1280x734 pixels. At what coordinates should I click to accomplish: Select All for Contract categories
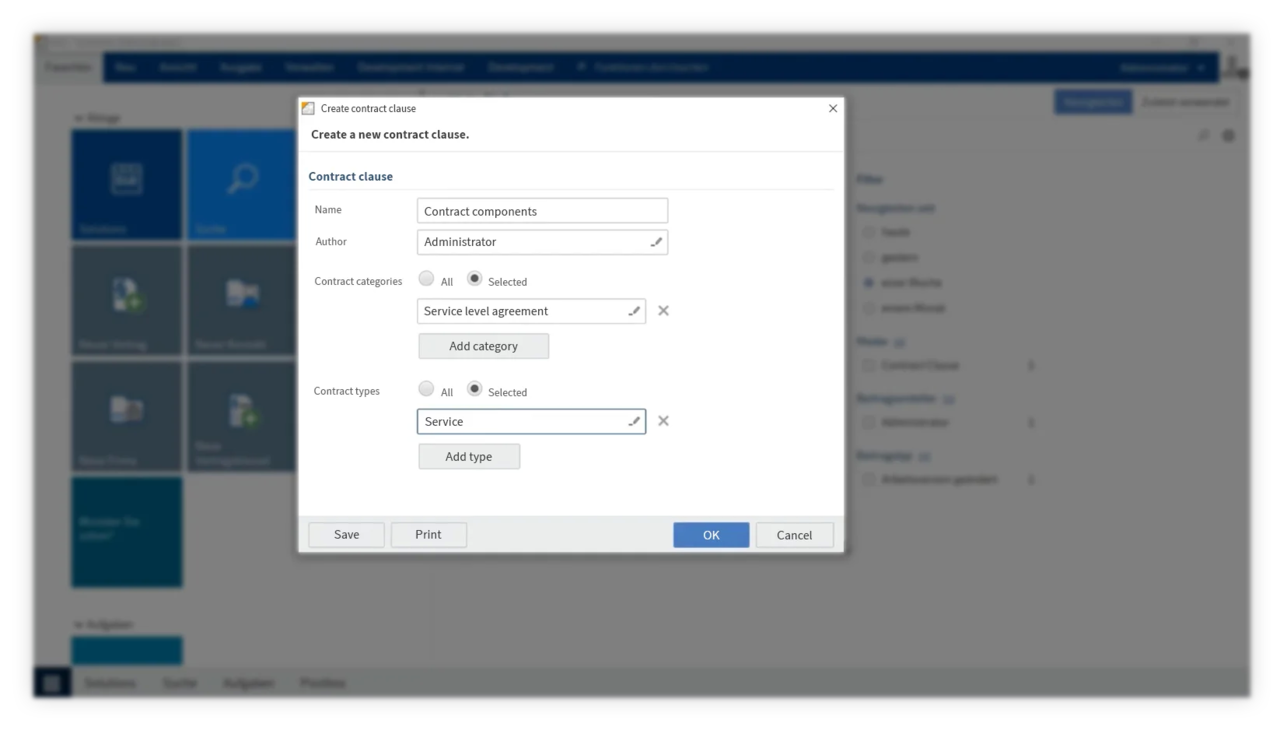coord(427,280)
